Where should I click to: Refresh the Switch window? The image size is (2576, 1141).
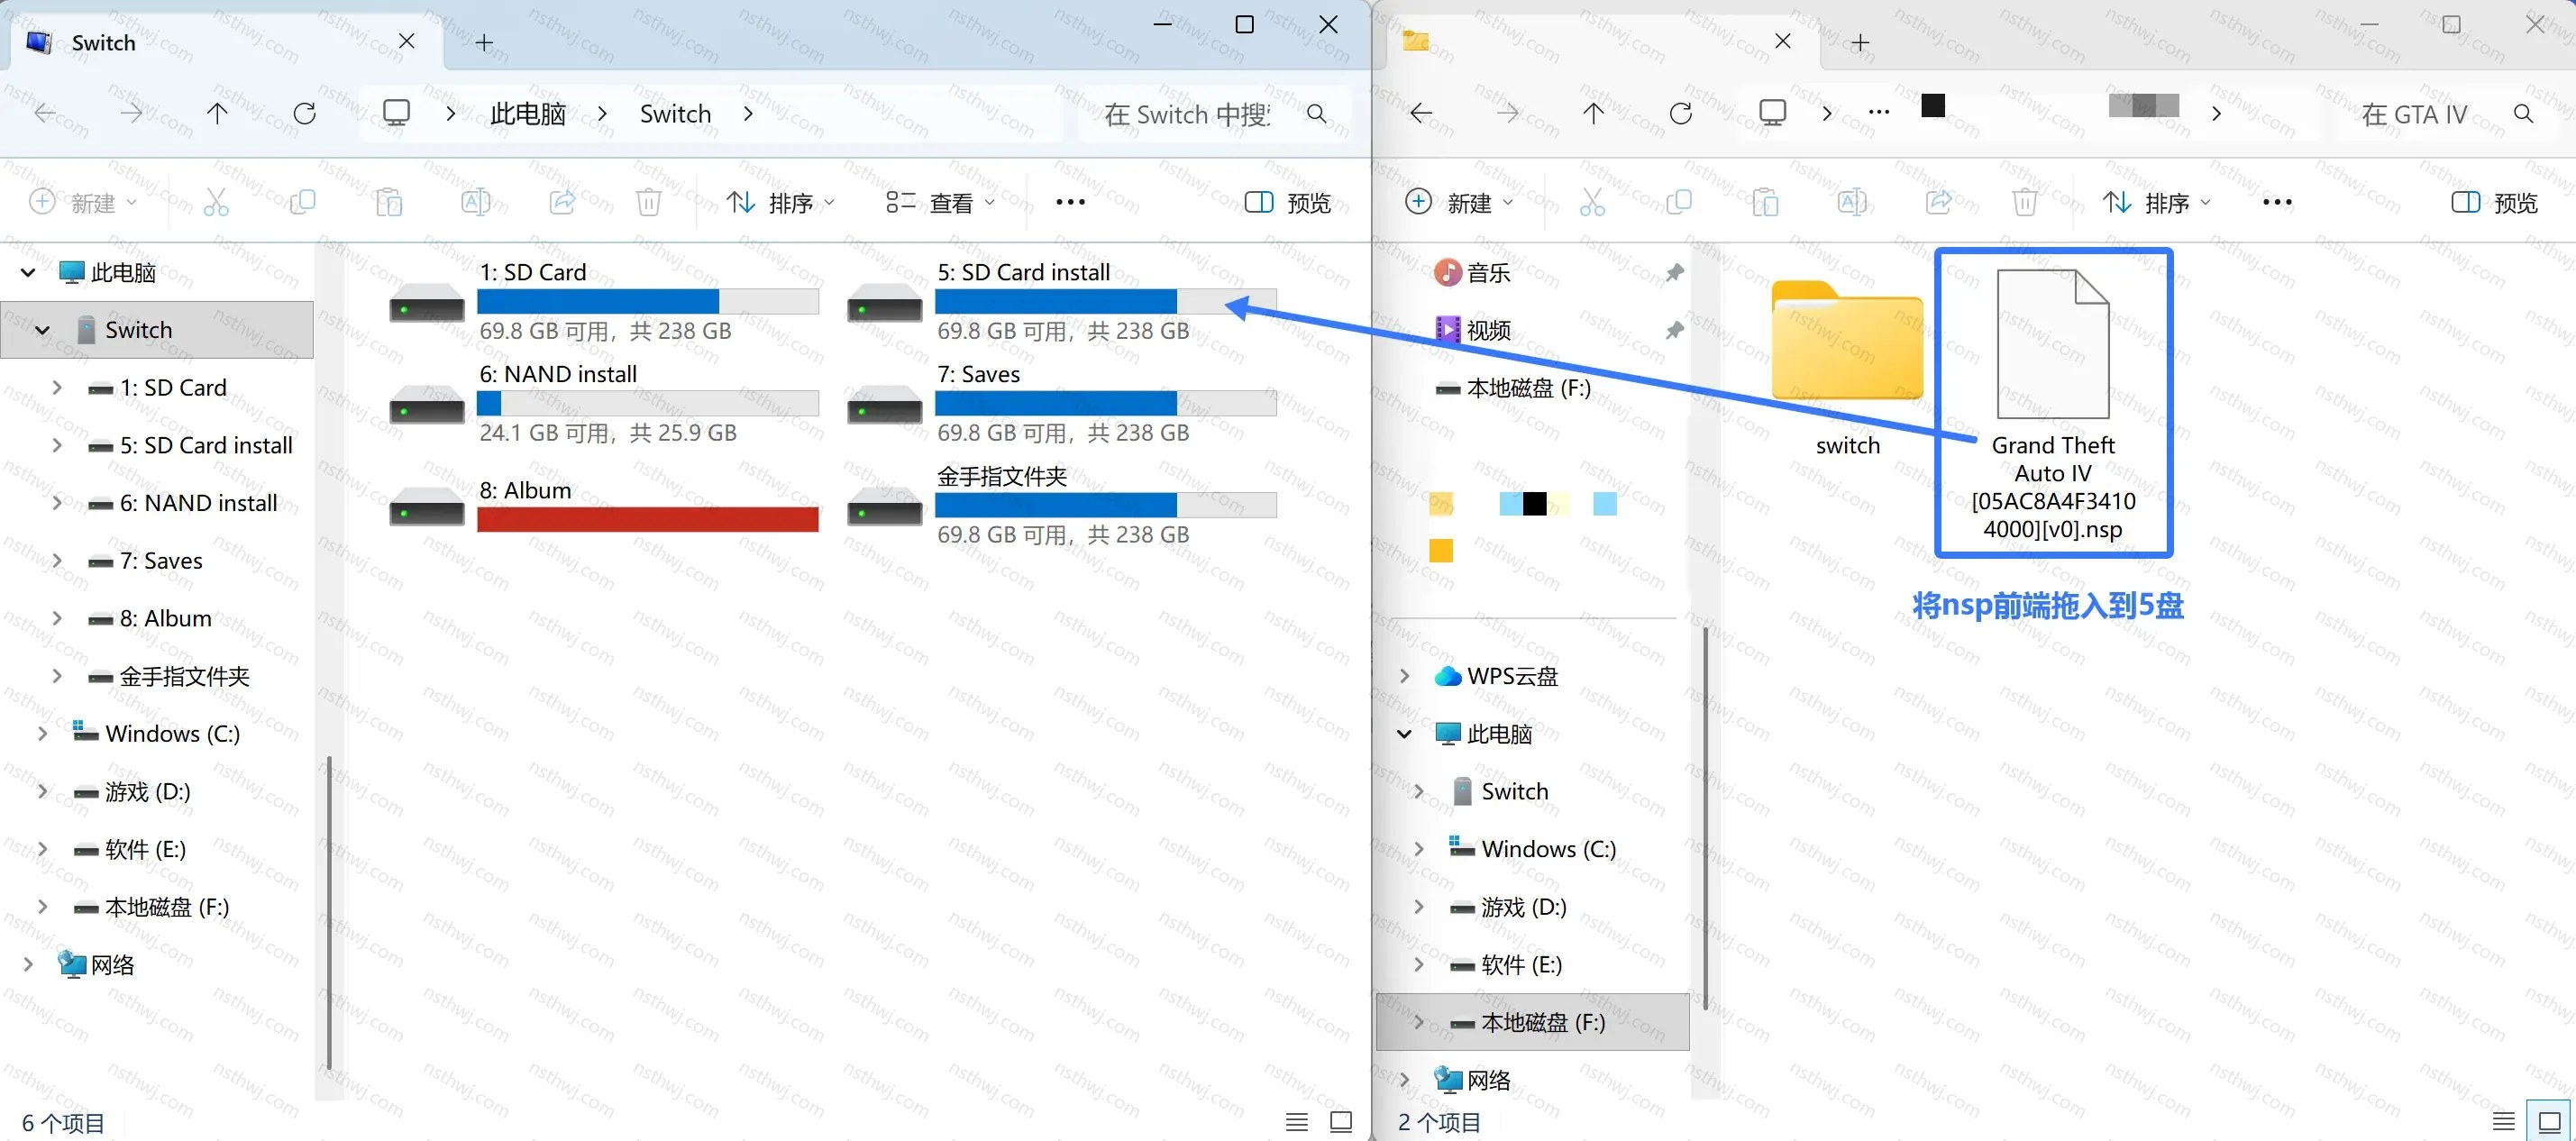point(305,113)
